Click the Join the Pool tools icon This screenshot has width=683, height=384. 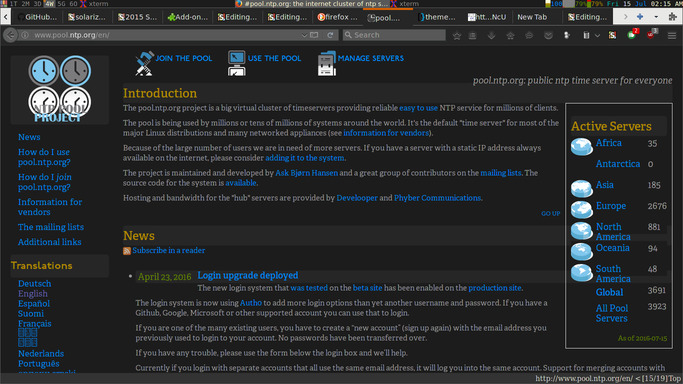(144, 64)
